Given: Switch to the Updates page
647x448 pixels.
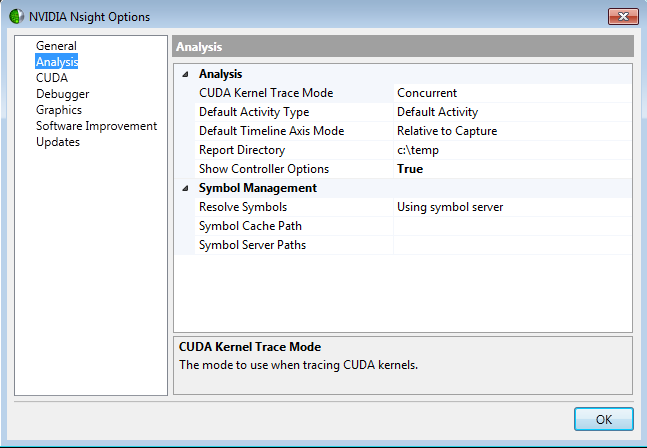Looking at the screenshot, I should click(x=58, y=142).
